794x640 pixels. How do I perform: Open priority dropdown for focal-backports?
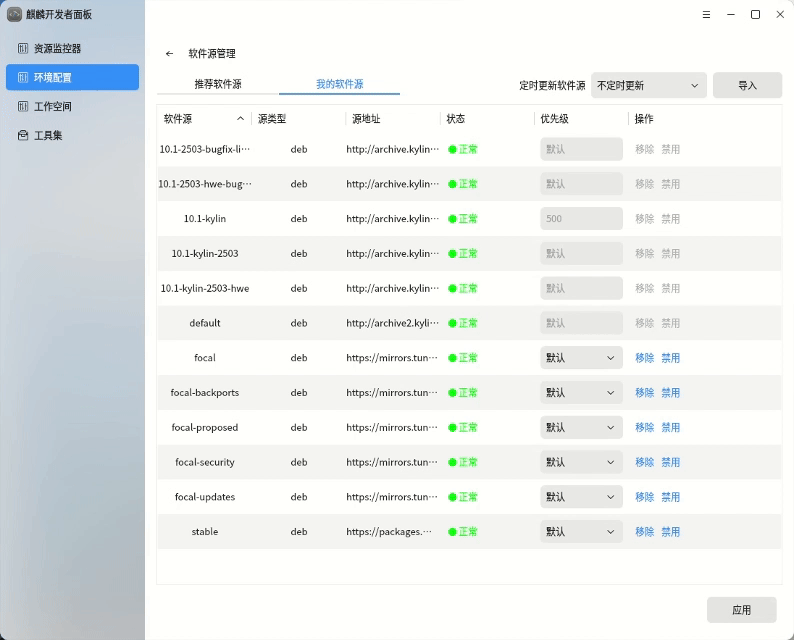pos(581,393)
